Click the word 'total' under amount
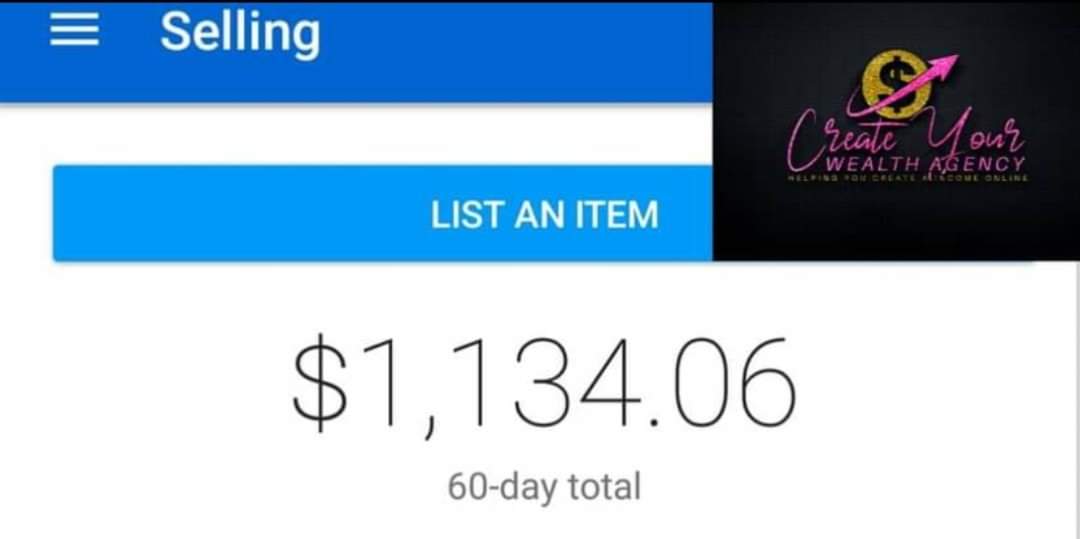 pyautogui.click(x=605, y=487)
